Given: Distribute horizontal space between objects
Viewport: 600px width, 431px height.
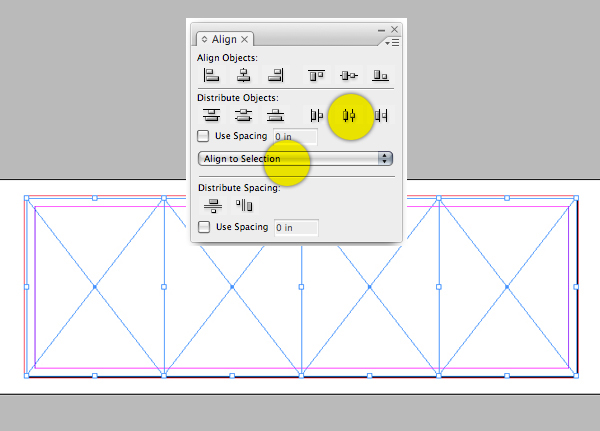Looking at the screenshot, I should 244,206.
